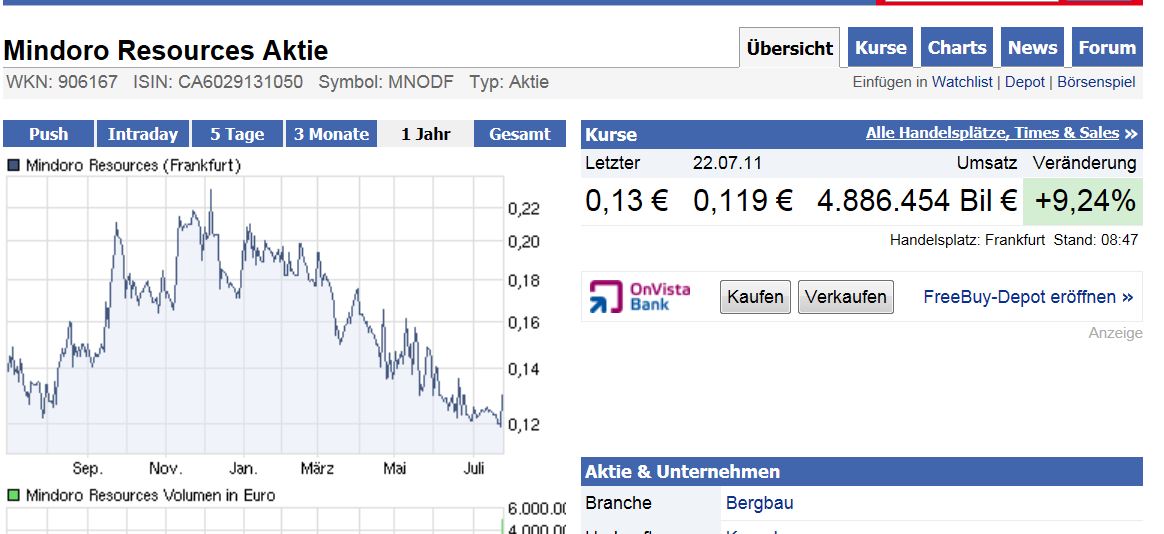1164x534 pixels.
Task: Open the Charts tab
Action: (x=957, y=48)
